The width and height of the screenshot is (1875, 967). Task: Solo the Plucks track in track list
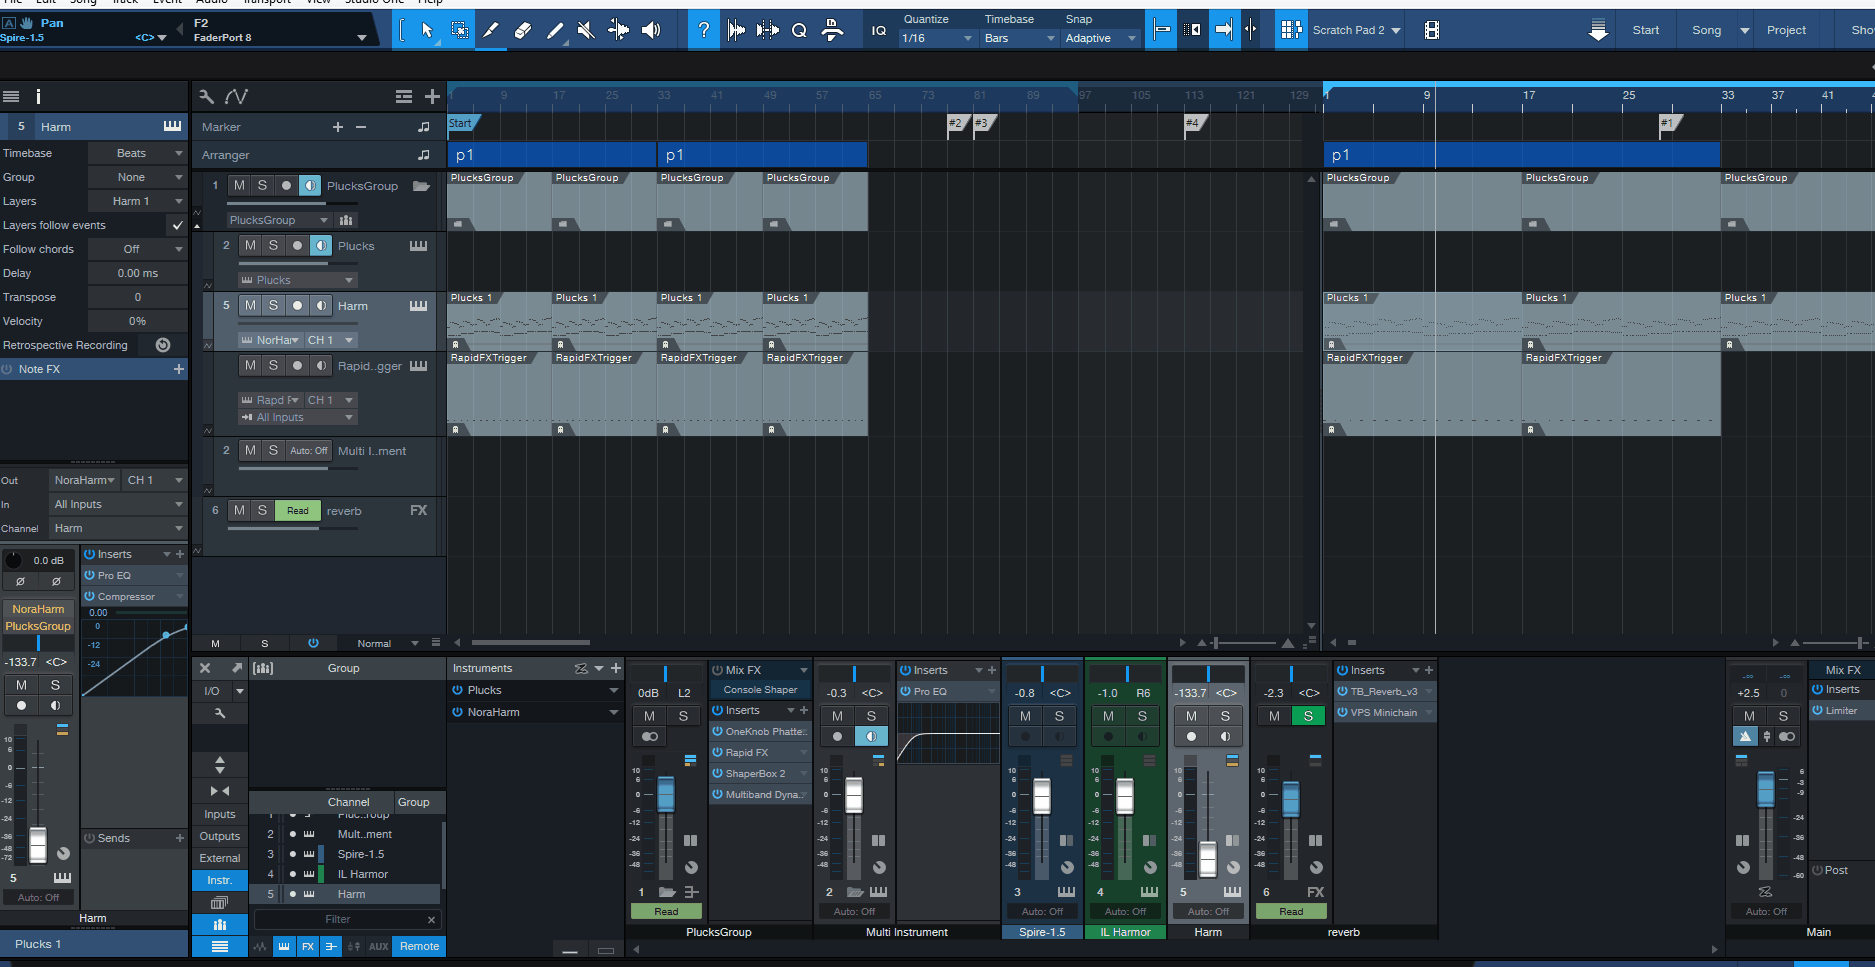273,245
